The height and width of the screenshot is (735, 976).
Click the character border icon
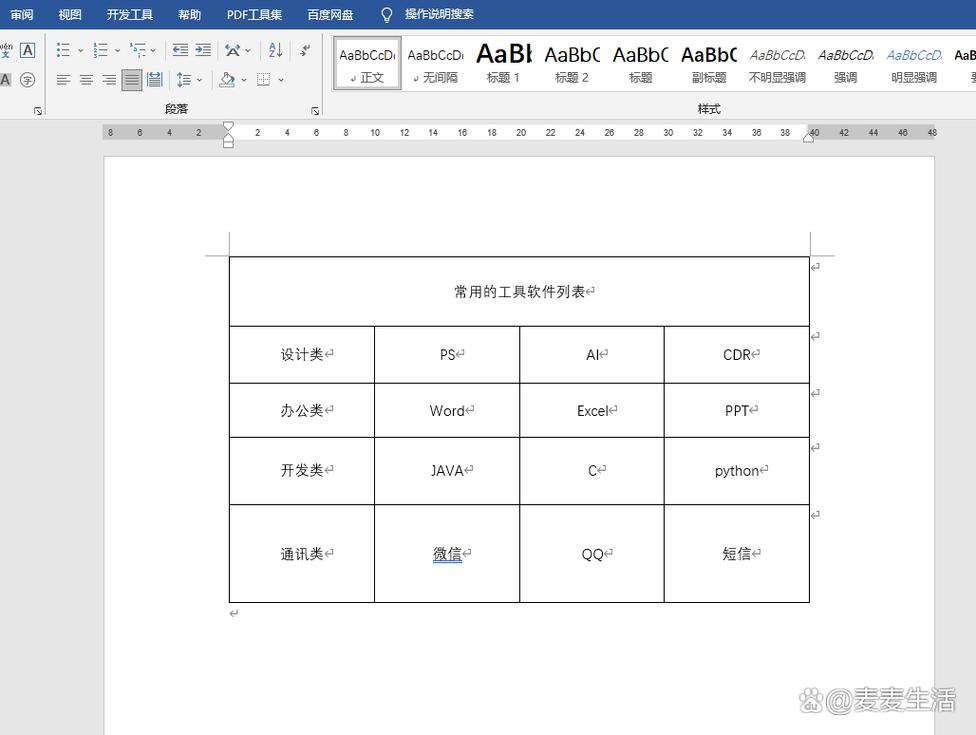point(27,50)
